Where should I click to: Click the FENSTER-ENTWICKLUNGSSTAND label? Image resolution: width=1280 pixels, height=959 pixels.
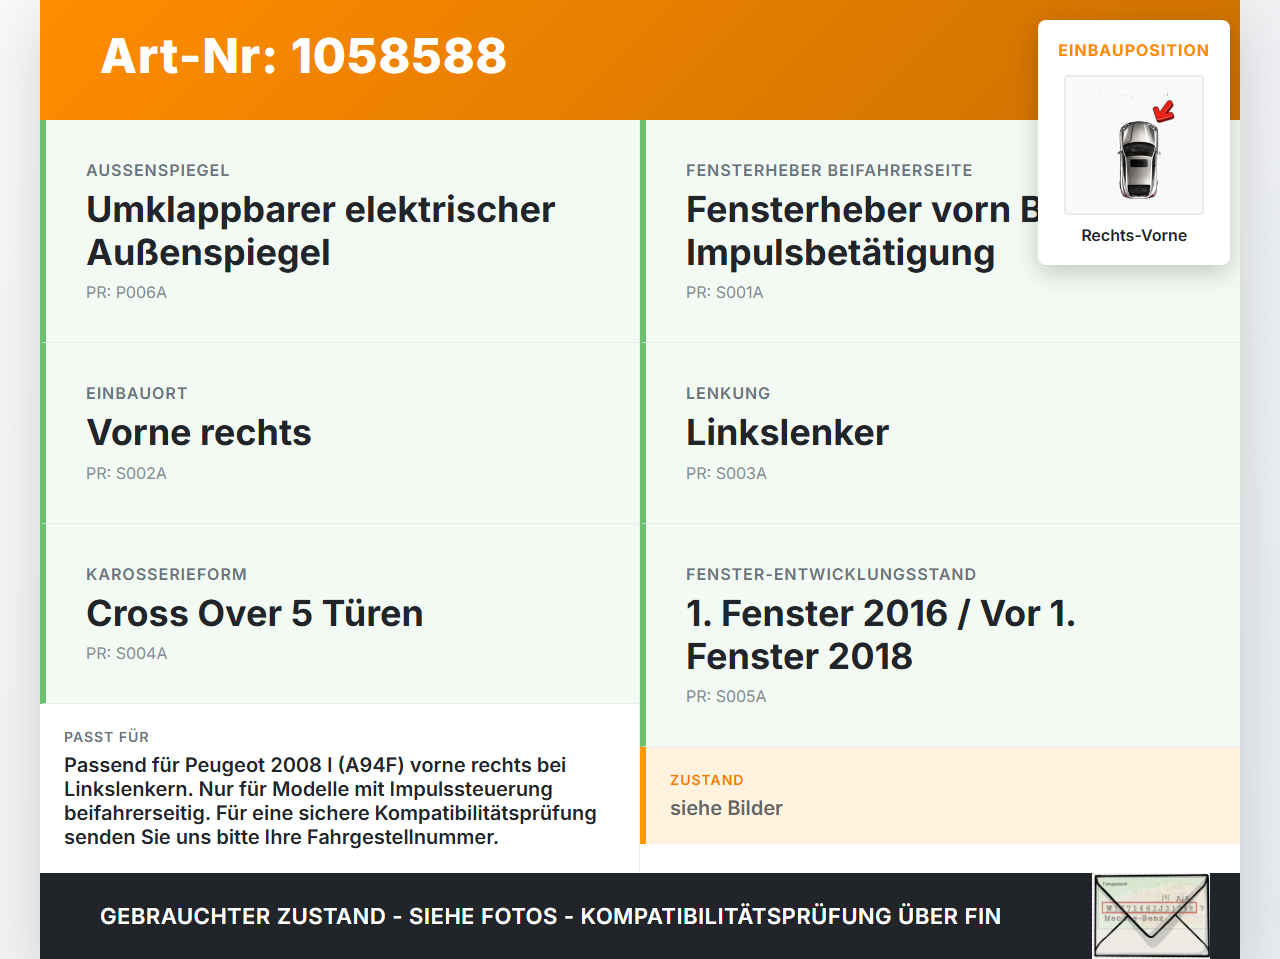pyautogui.click(x=831, y=574)
